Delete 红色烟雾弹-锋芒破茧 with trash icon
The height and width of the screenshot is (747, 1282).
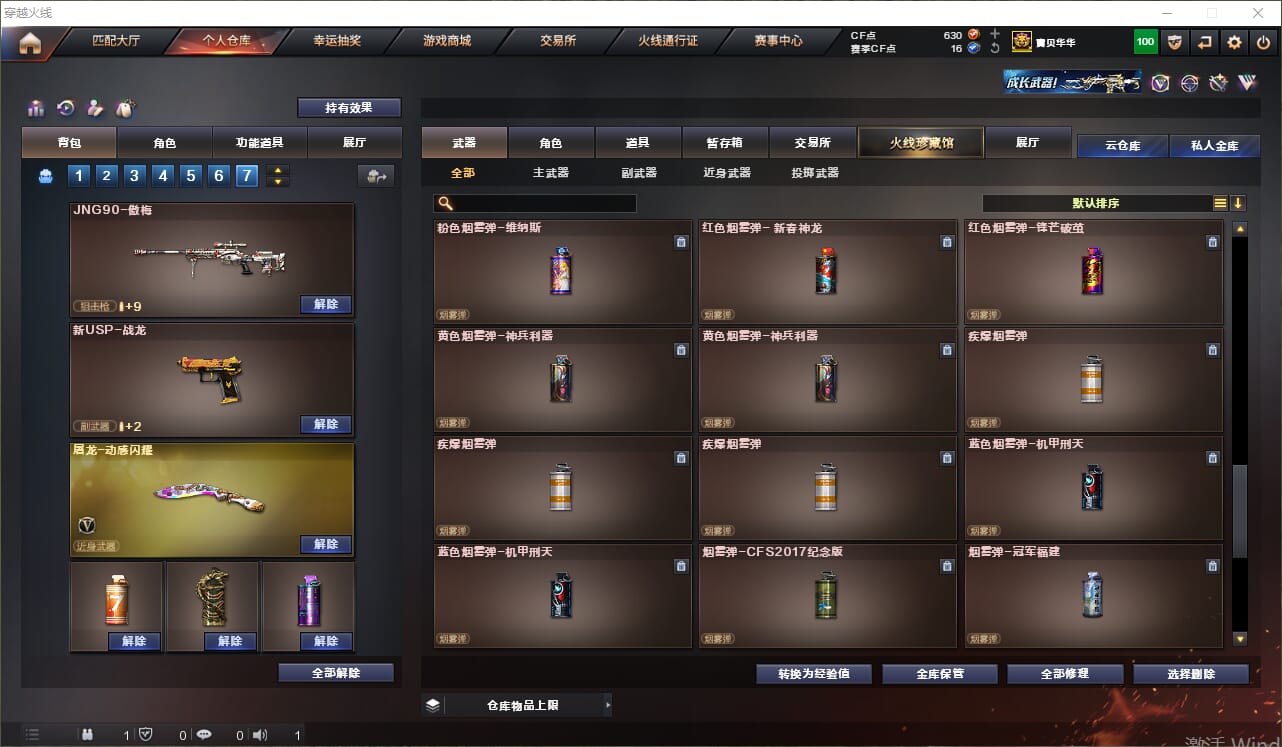1213,242
